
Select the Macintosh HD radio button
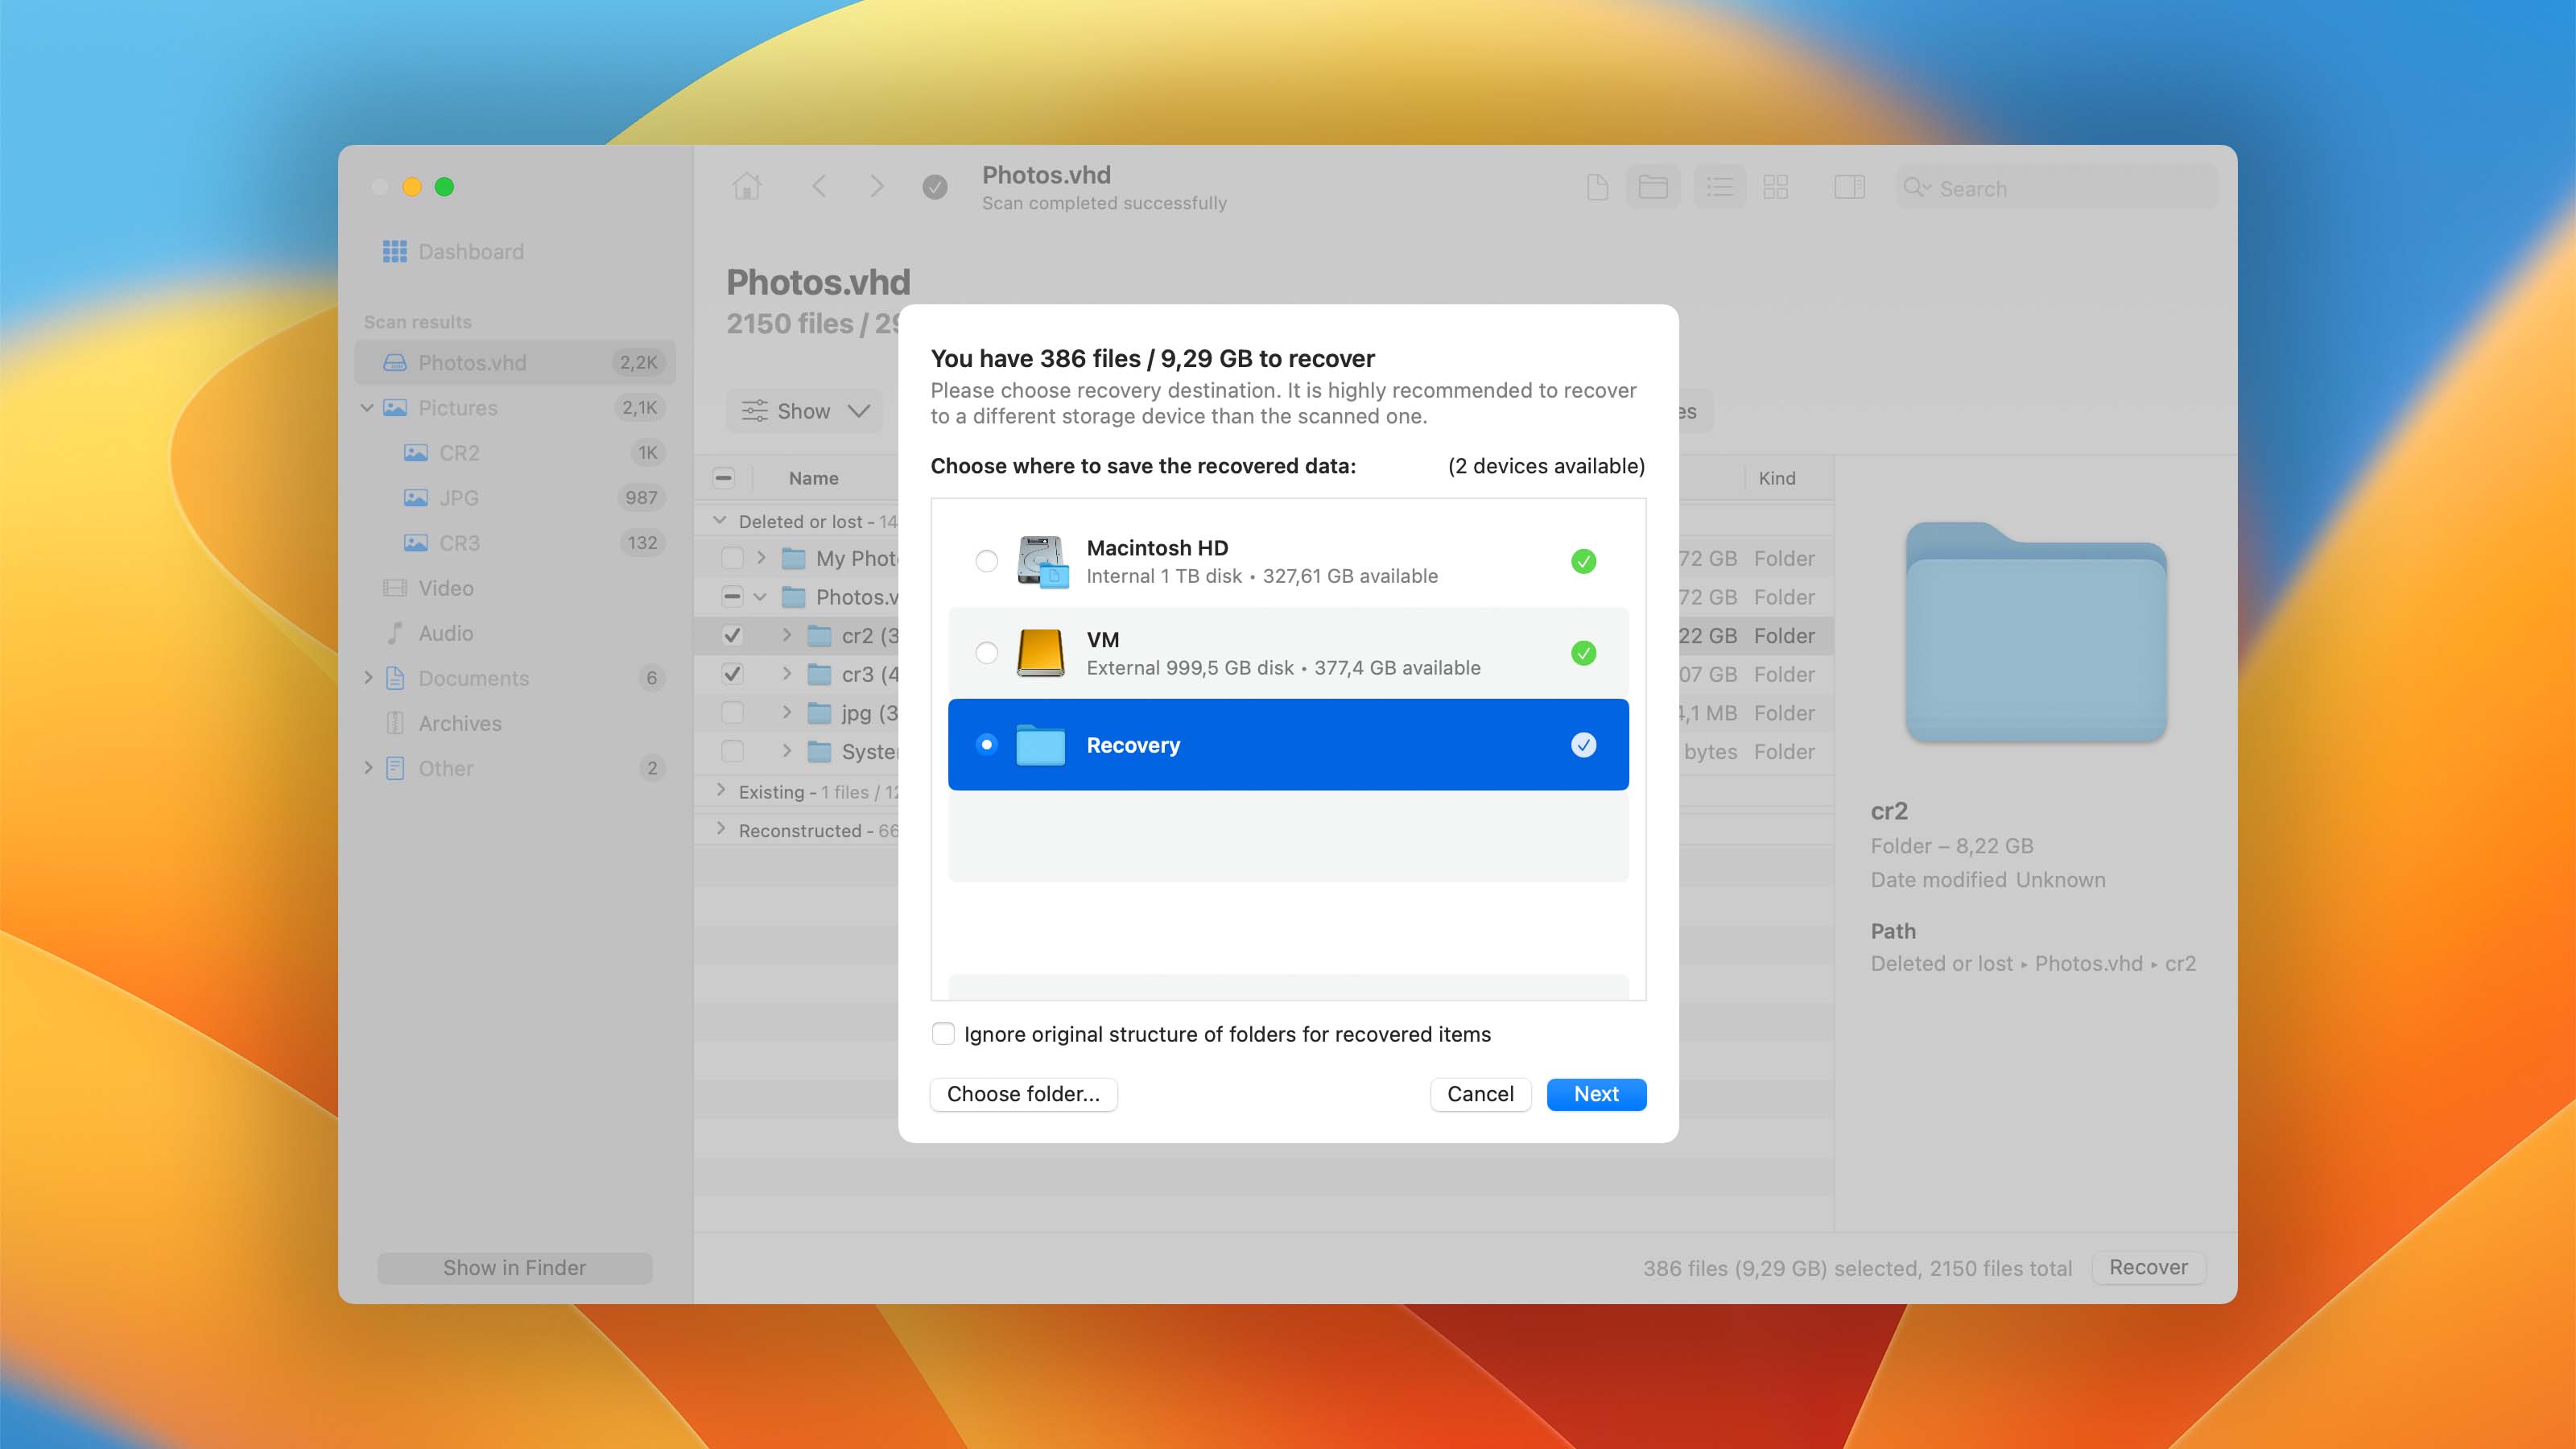(986, 561)
